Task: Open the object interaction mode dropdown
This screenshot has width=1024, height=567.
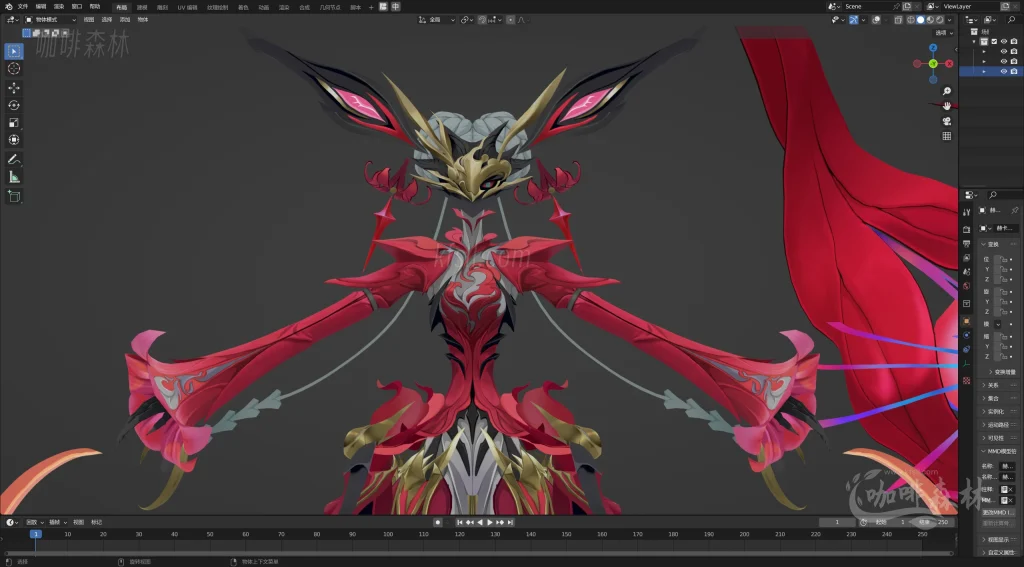Action: (49, 20)
